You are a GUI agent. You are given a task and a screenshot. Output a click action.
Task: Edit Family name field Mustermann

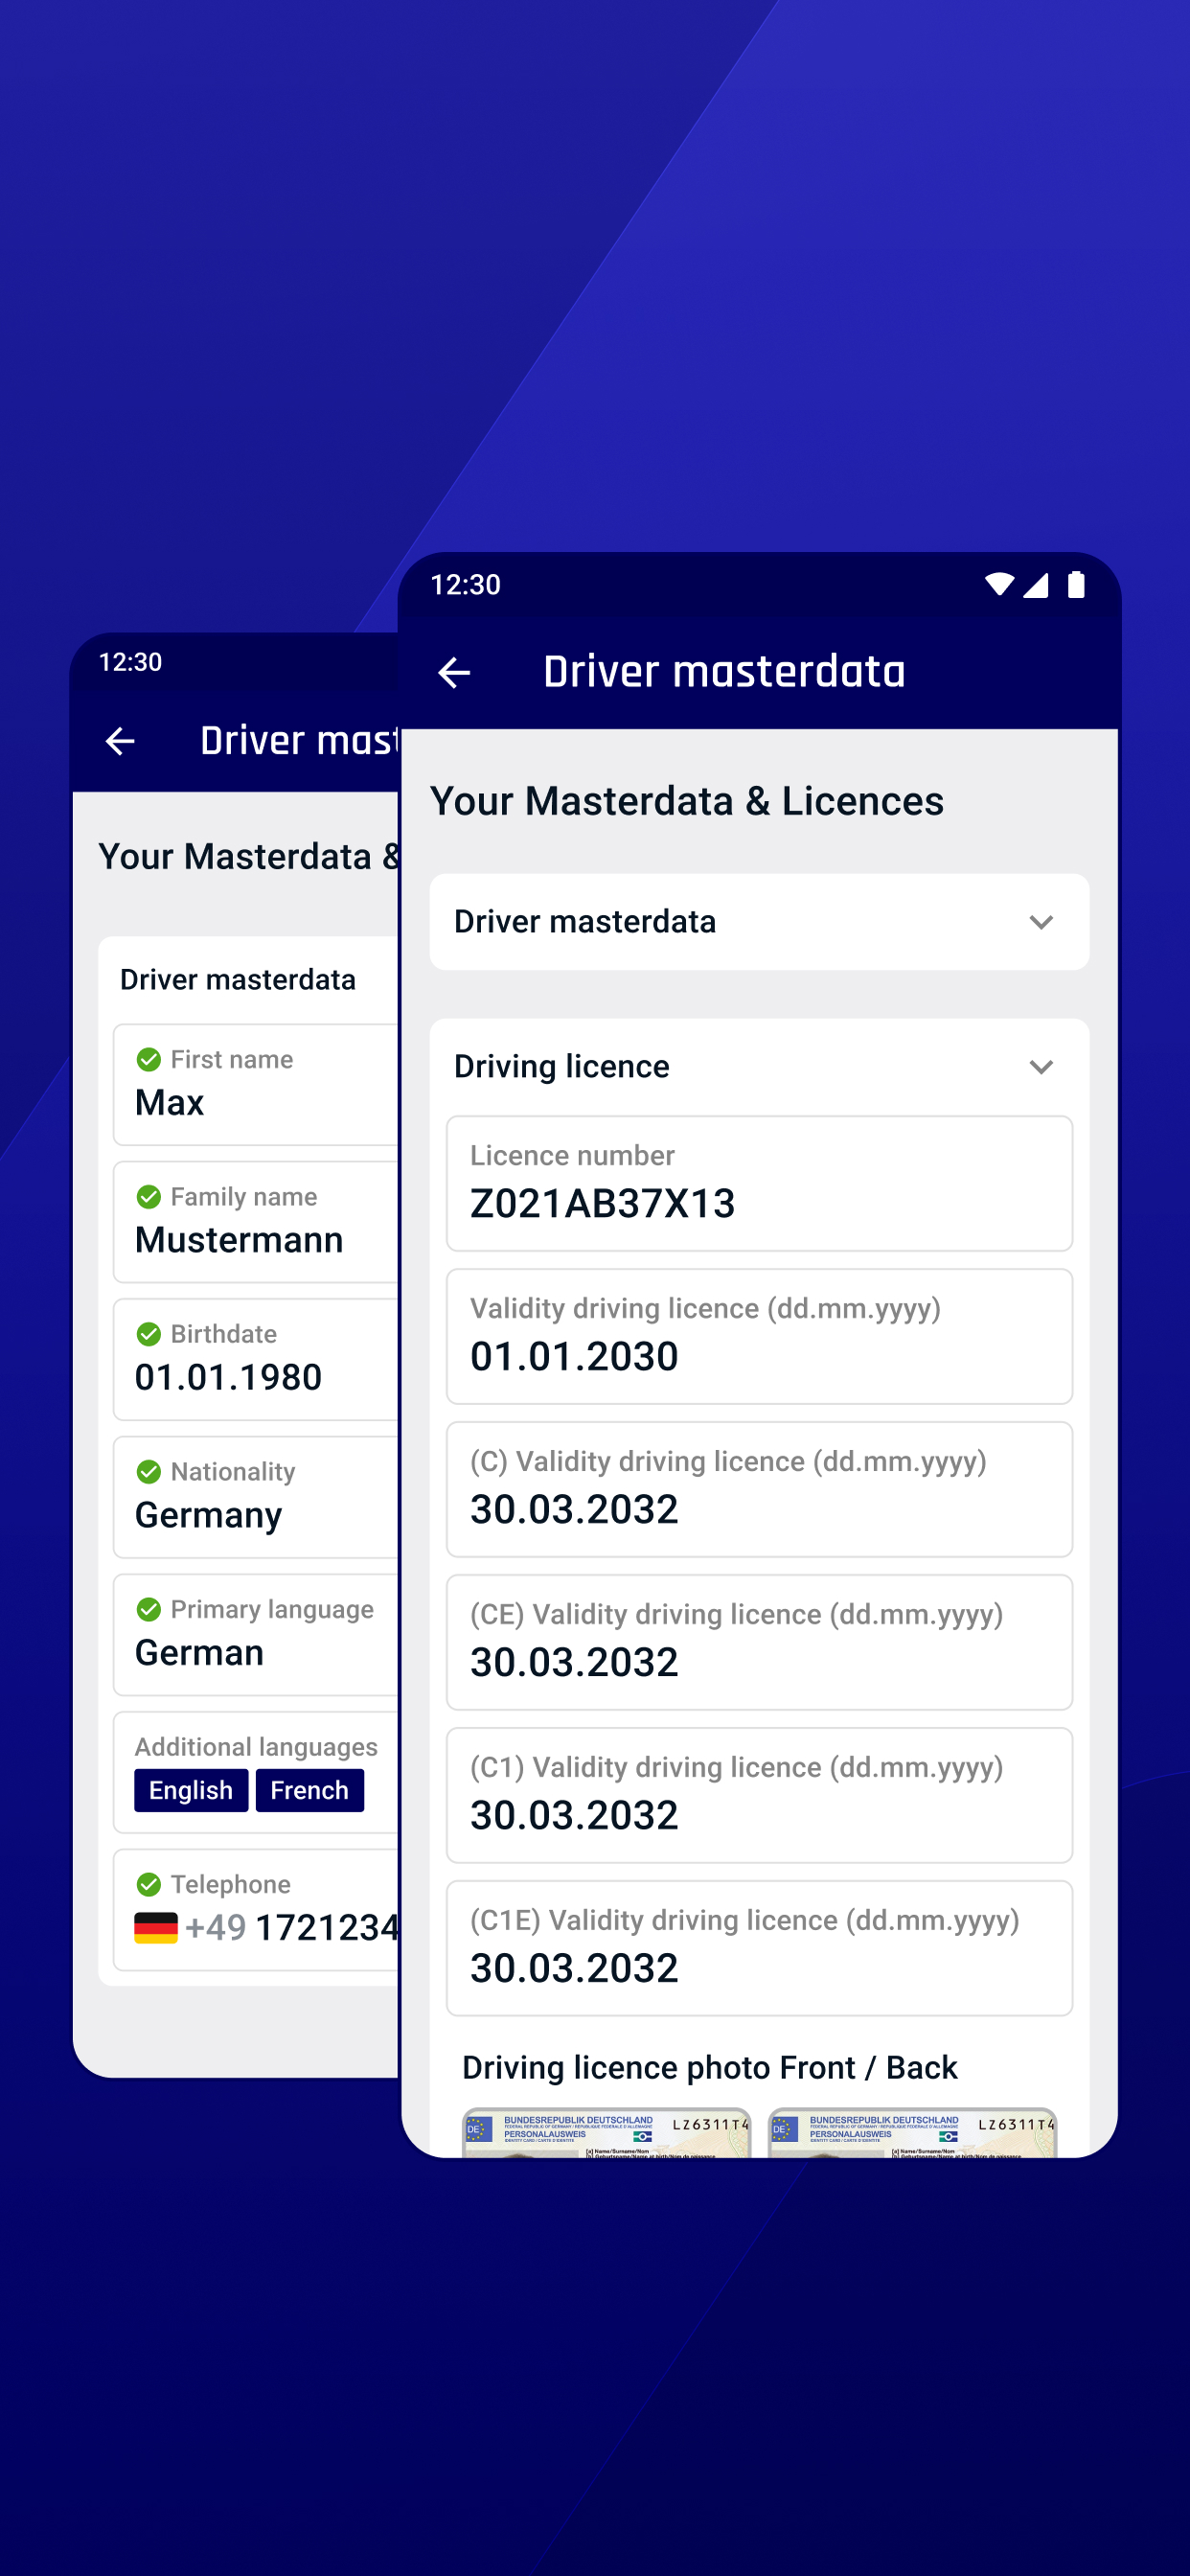click(x=256, y=1222)
